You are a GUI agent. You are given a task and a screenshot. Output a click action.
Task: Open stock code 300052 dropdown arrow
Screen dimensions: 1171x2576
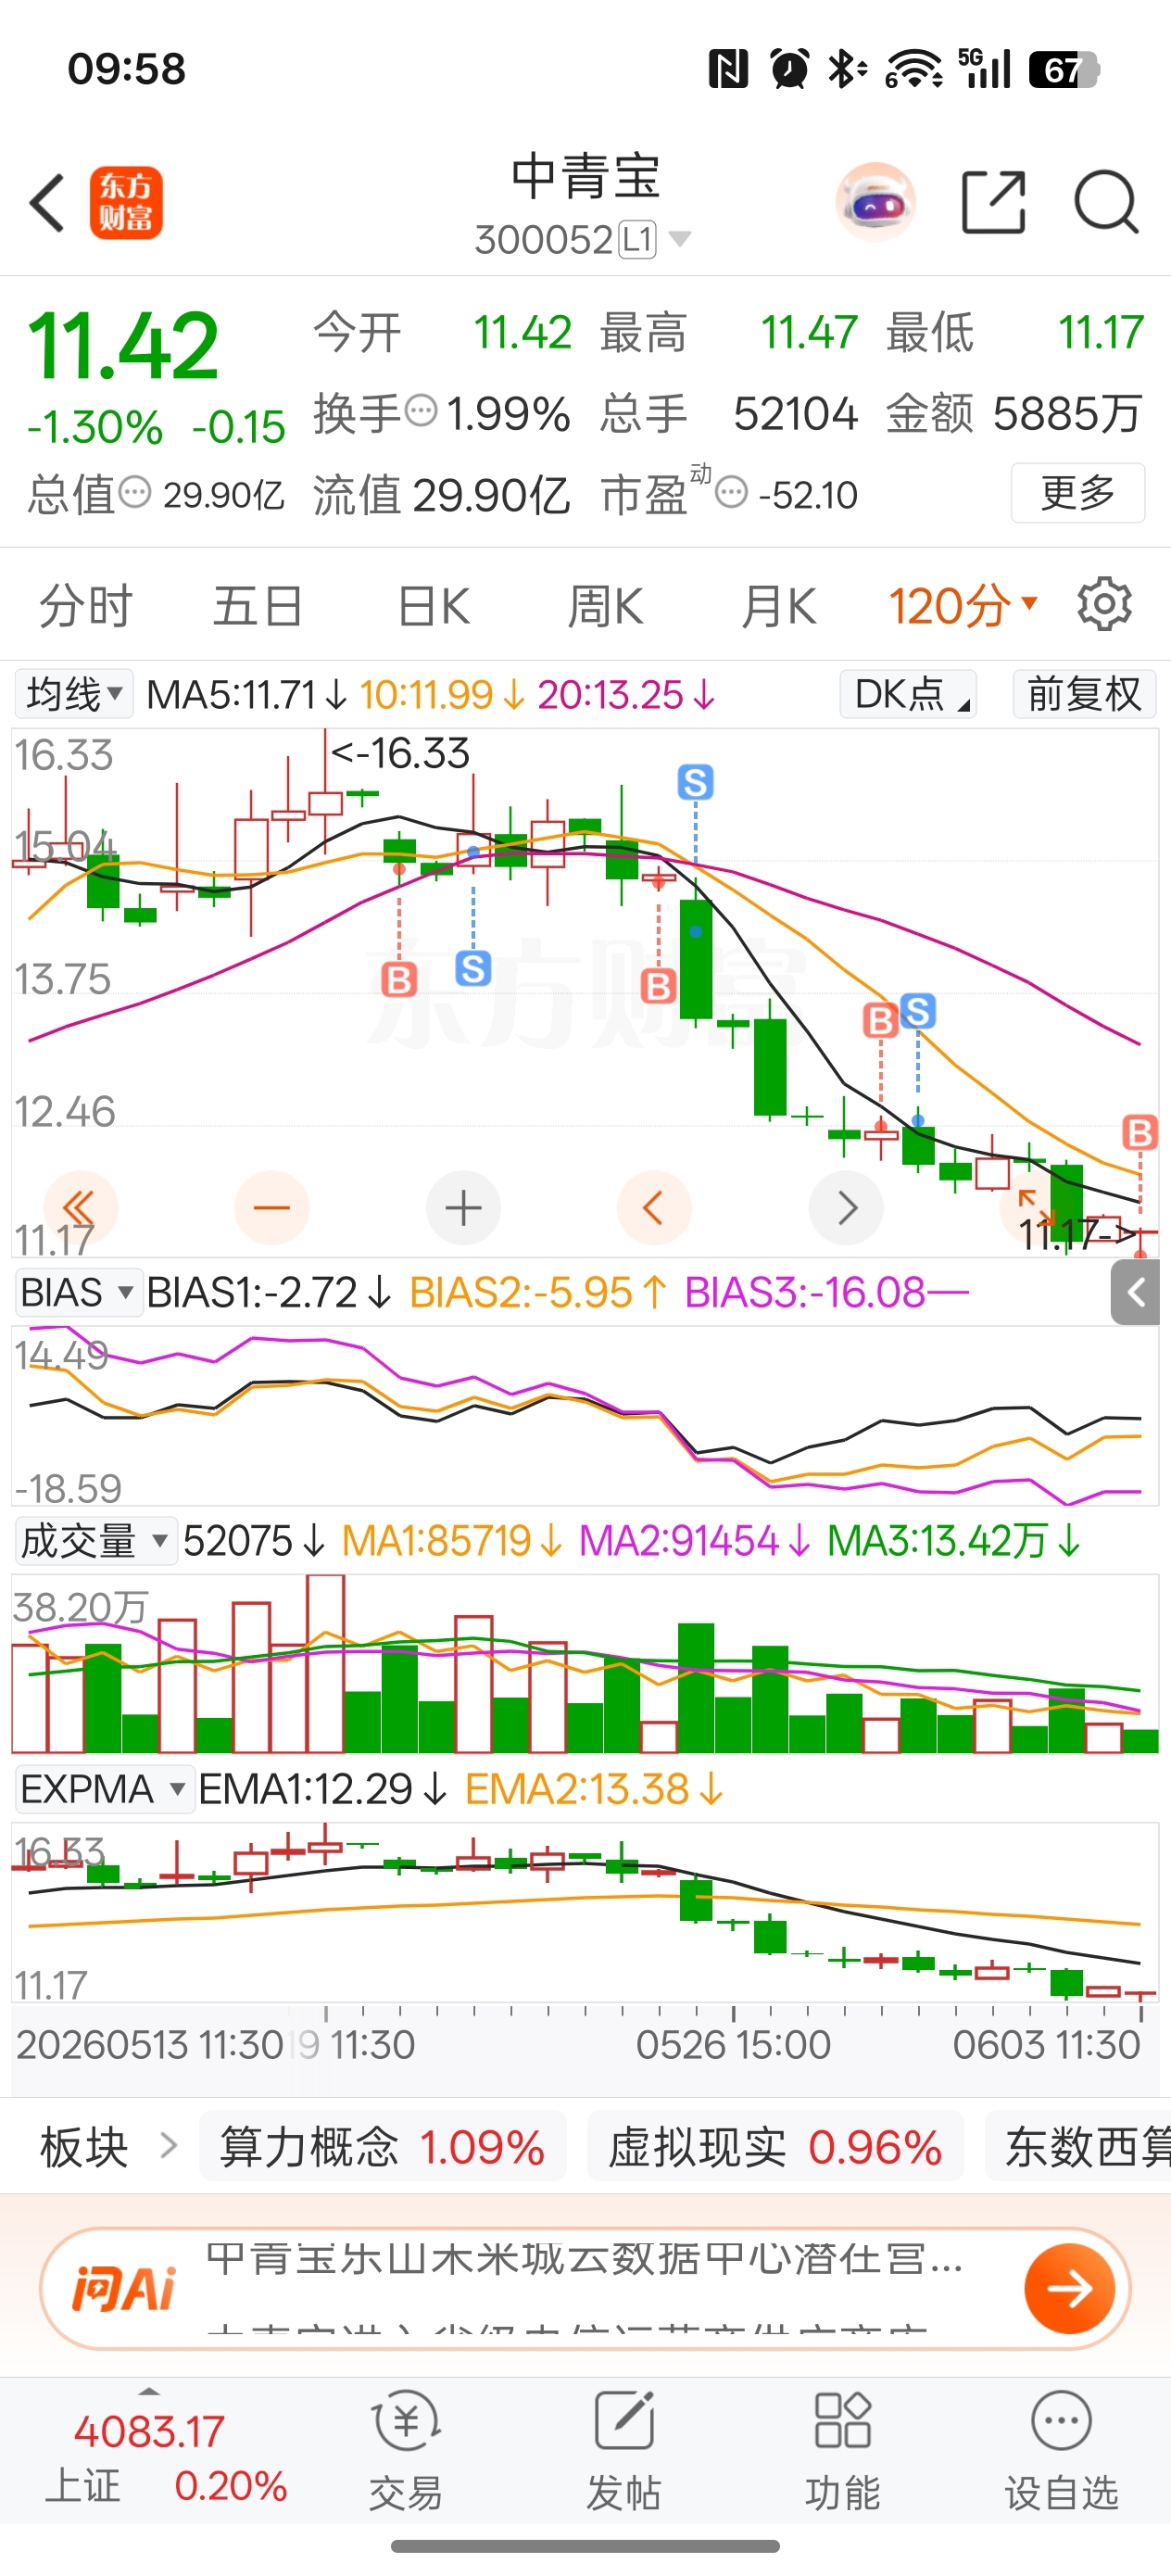click(x=680, y=239)
